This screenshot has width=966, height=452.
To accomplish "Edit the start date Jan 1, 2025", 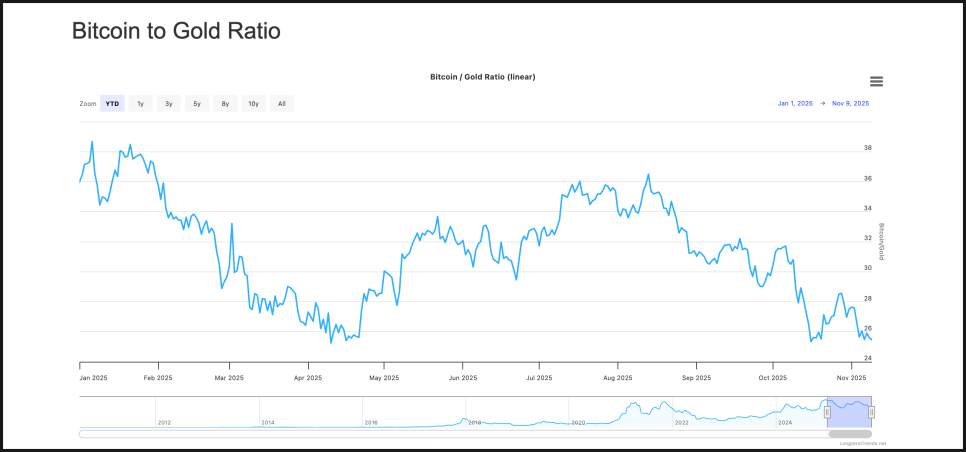I will [797, 104].
